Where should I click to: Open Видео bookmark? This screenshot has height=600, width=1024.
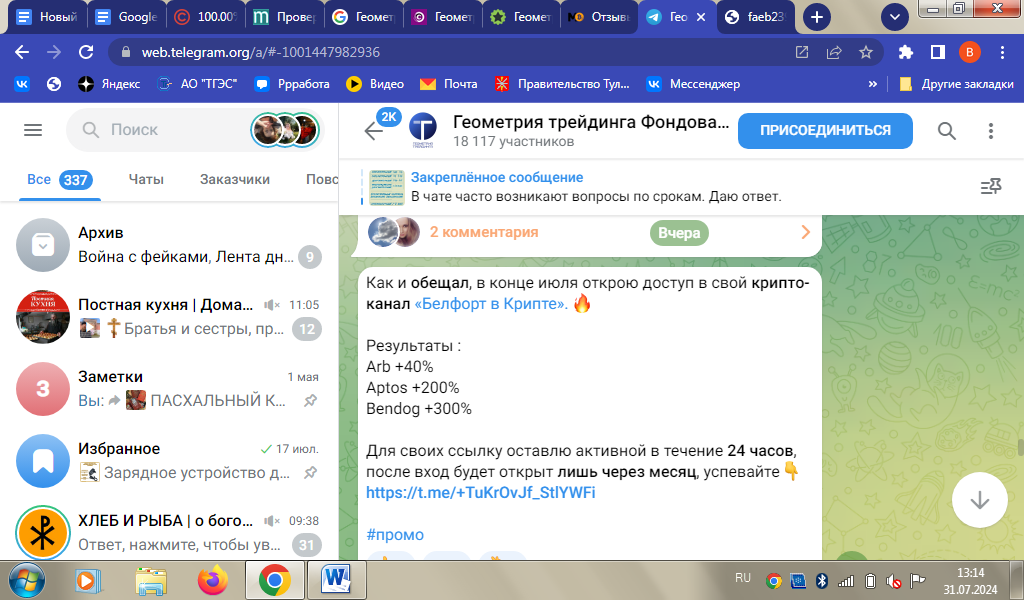click(x=376, y=84)
